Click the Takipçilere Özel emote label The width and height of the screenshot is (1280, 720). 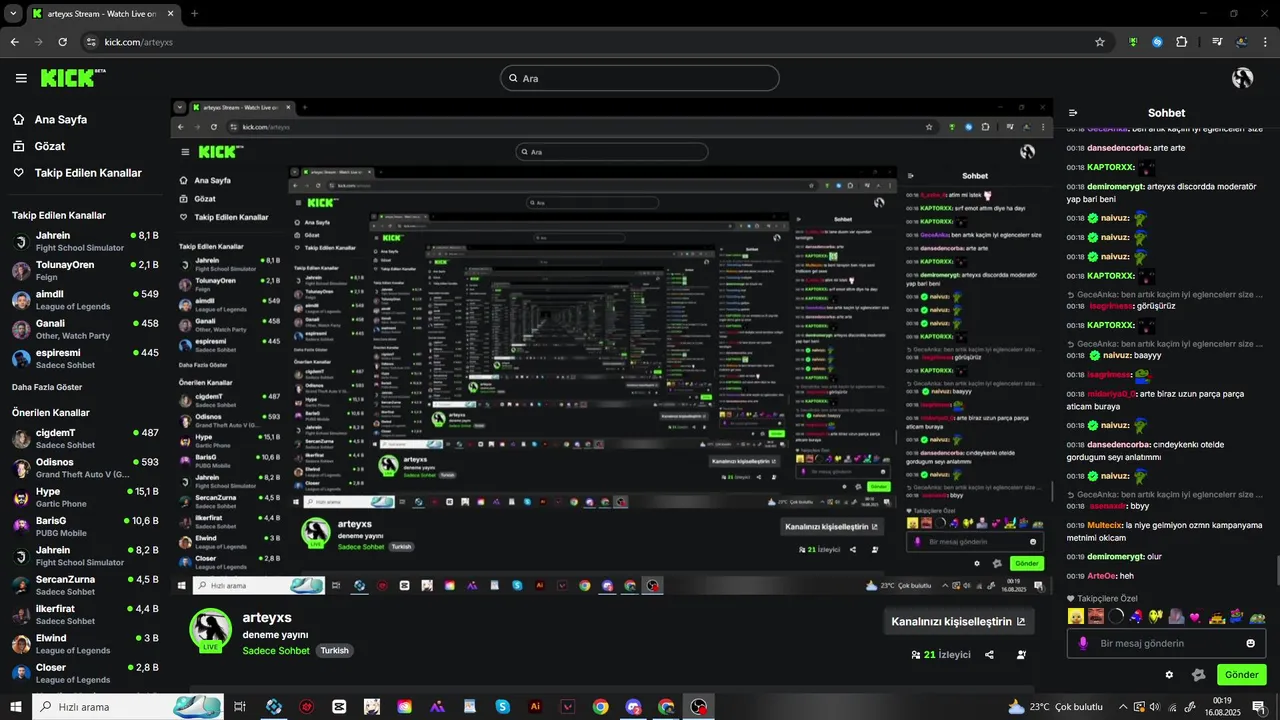(x=1101, y=598)
